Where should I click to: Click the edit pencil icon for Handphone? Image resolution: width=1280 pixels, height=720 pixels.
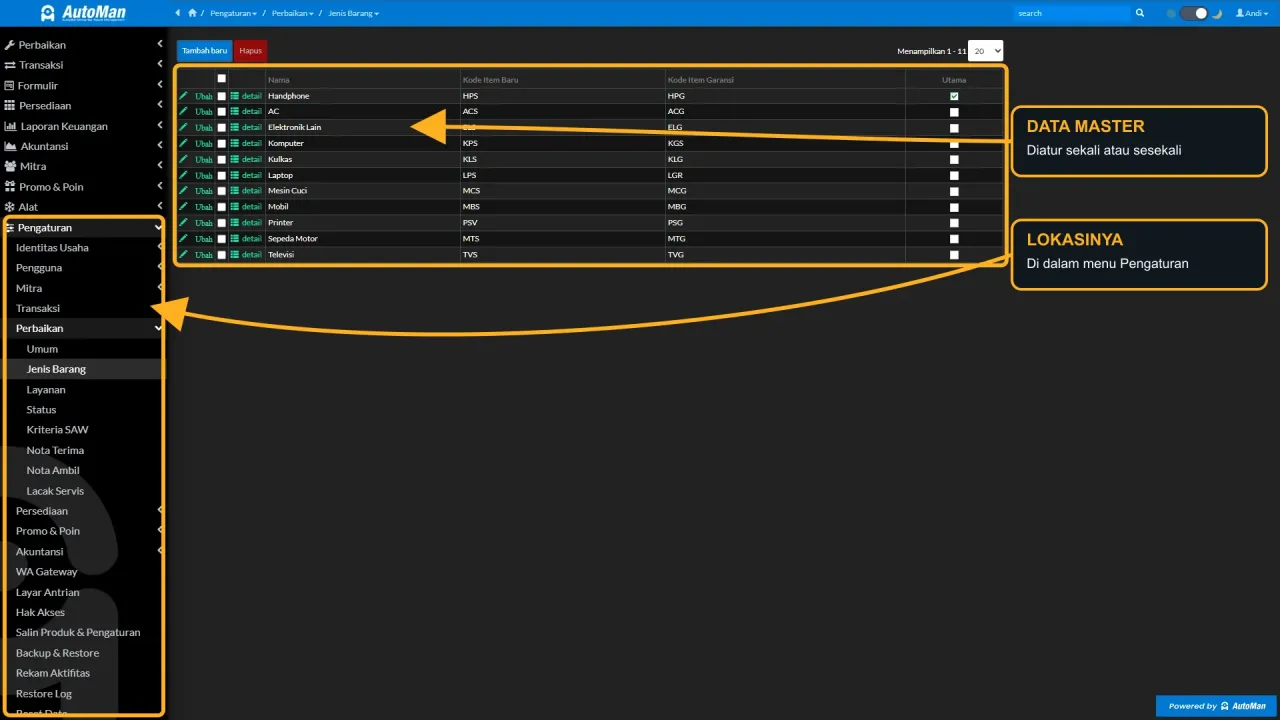pyautogui.click(x=183, y=96)
